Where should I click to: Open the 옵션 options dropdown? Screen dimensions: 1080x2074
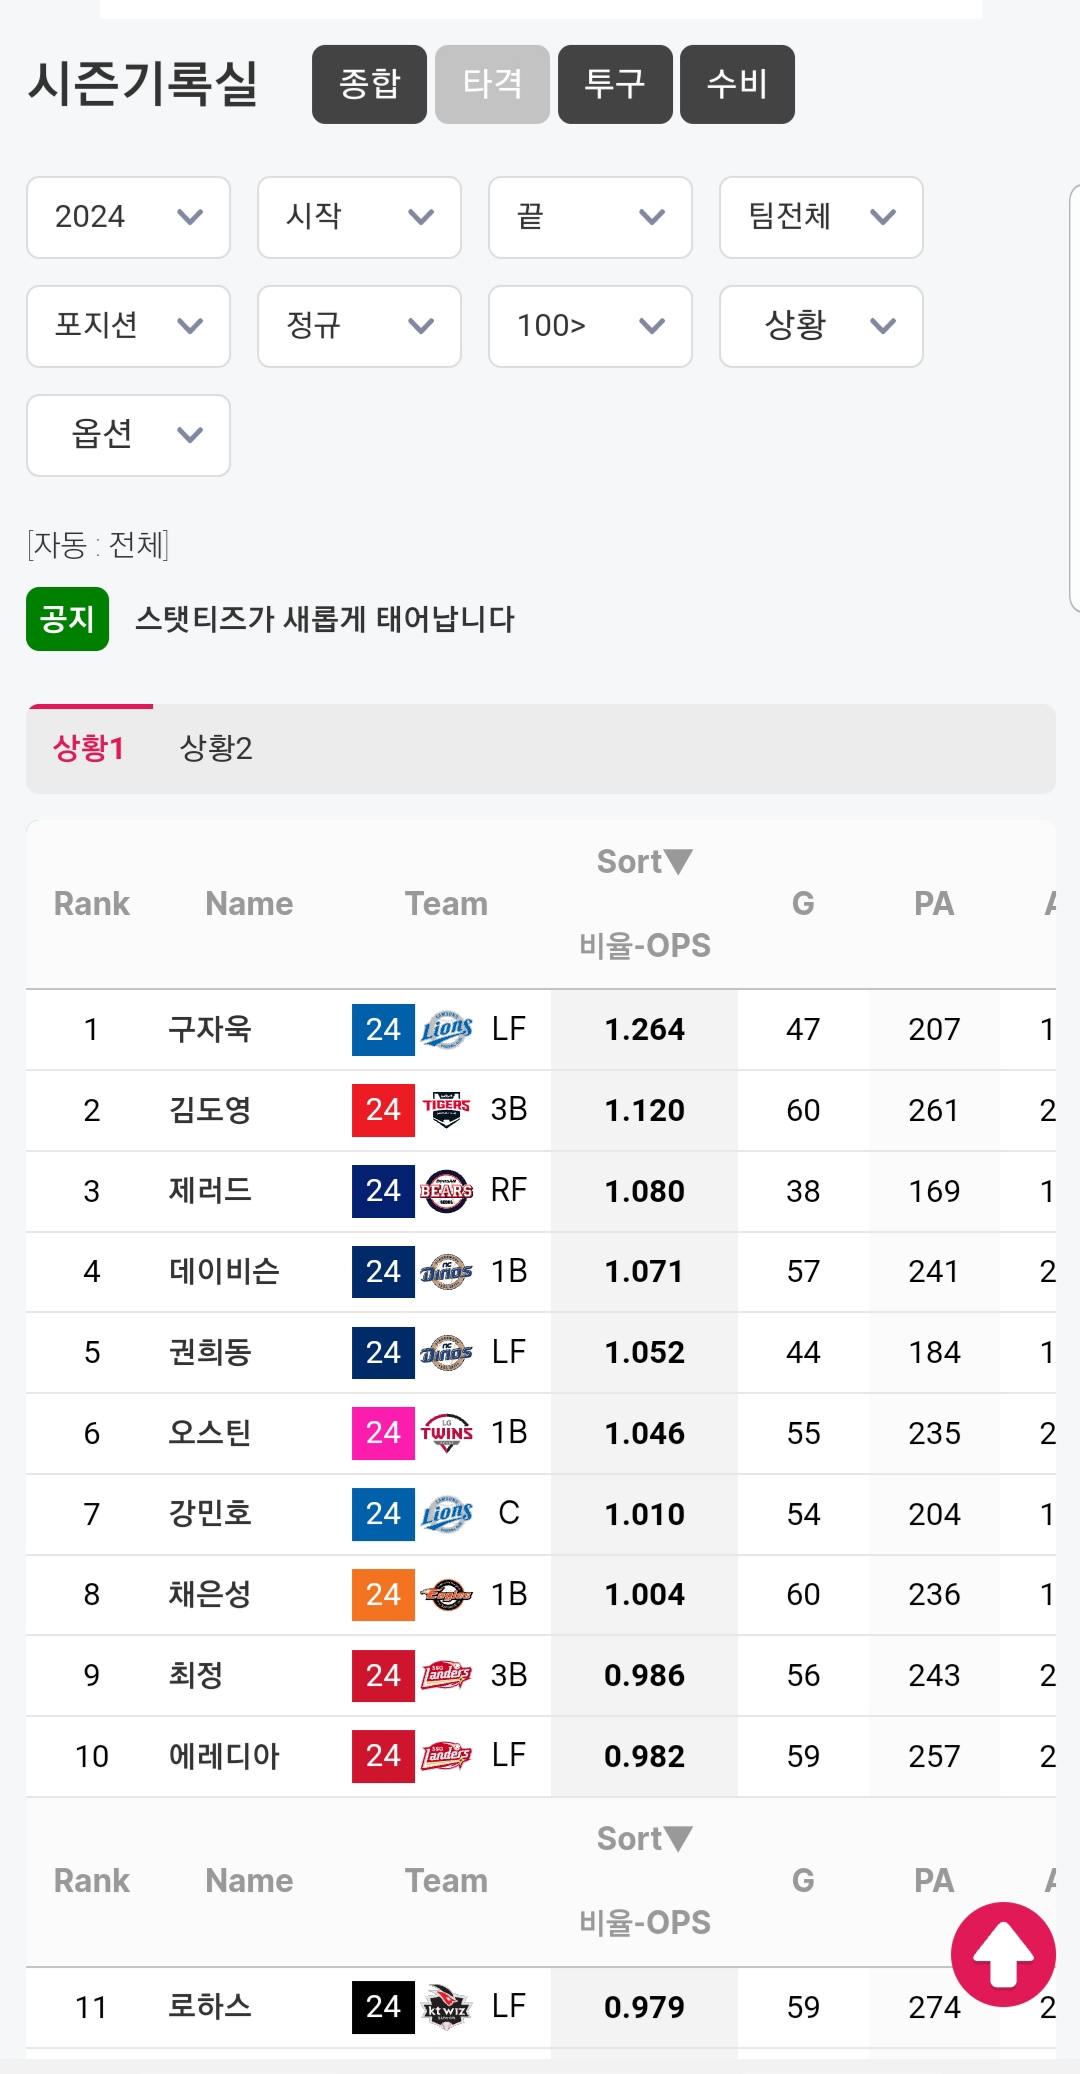tap(128, 435)
